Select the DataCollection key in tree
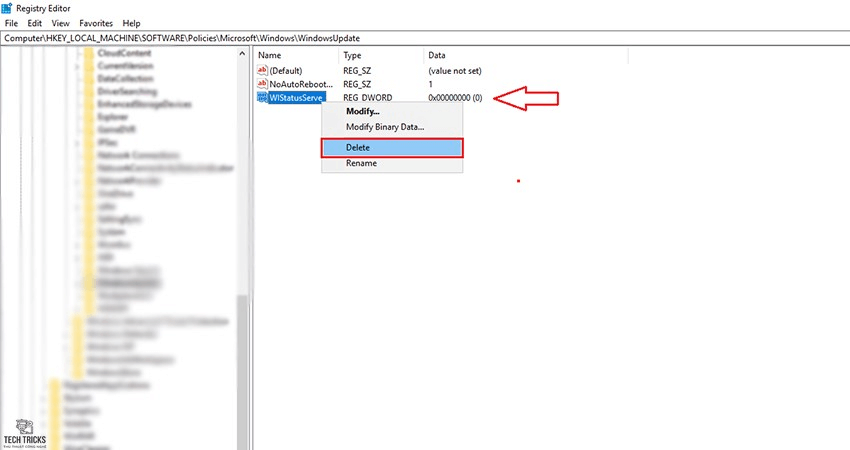Image resolution: width=850 pixels, height=450 pixels. (x=125, y=79)
